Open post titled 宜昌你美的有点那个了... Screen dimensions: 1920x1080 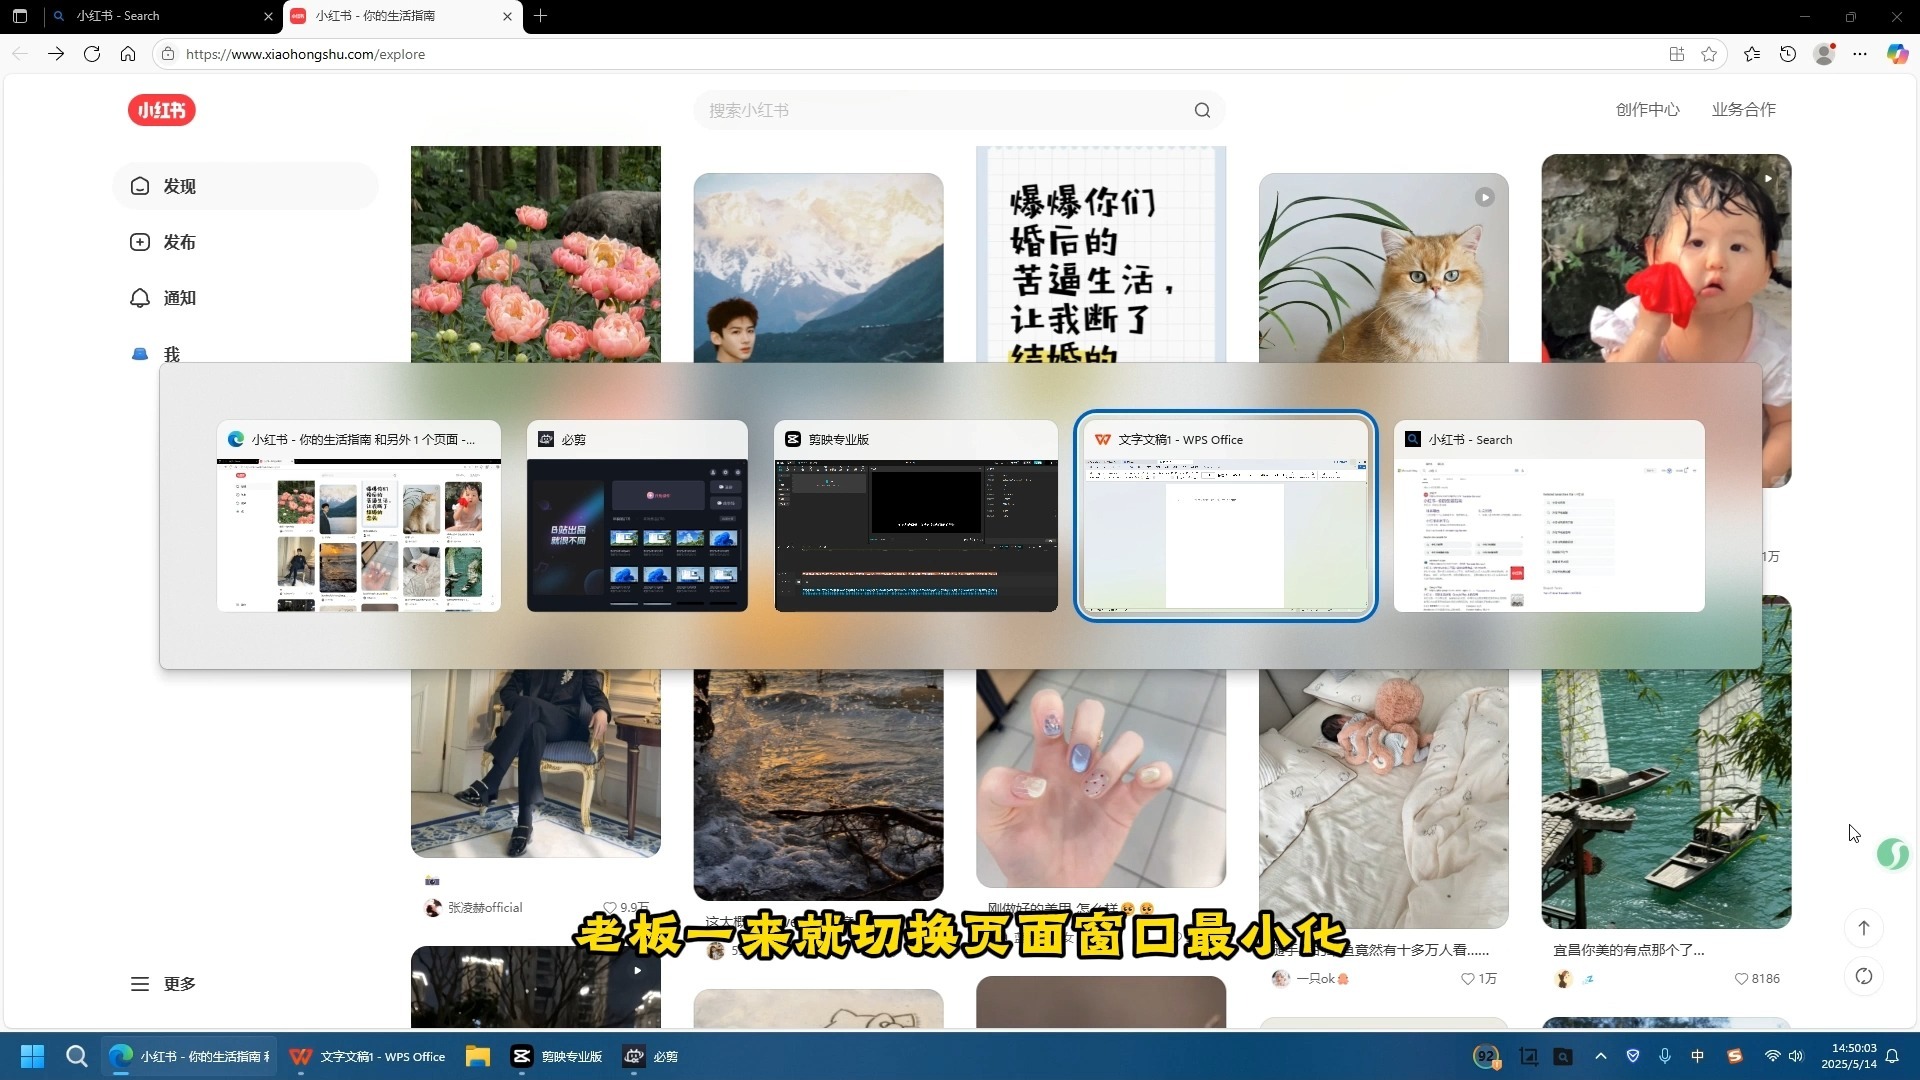1628,950
